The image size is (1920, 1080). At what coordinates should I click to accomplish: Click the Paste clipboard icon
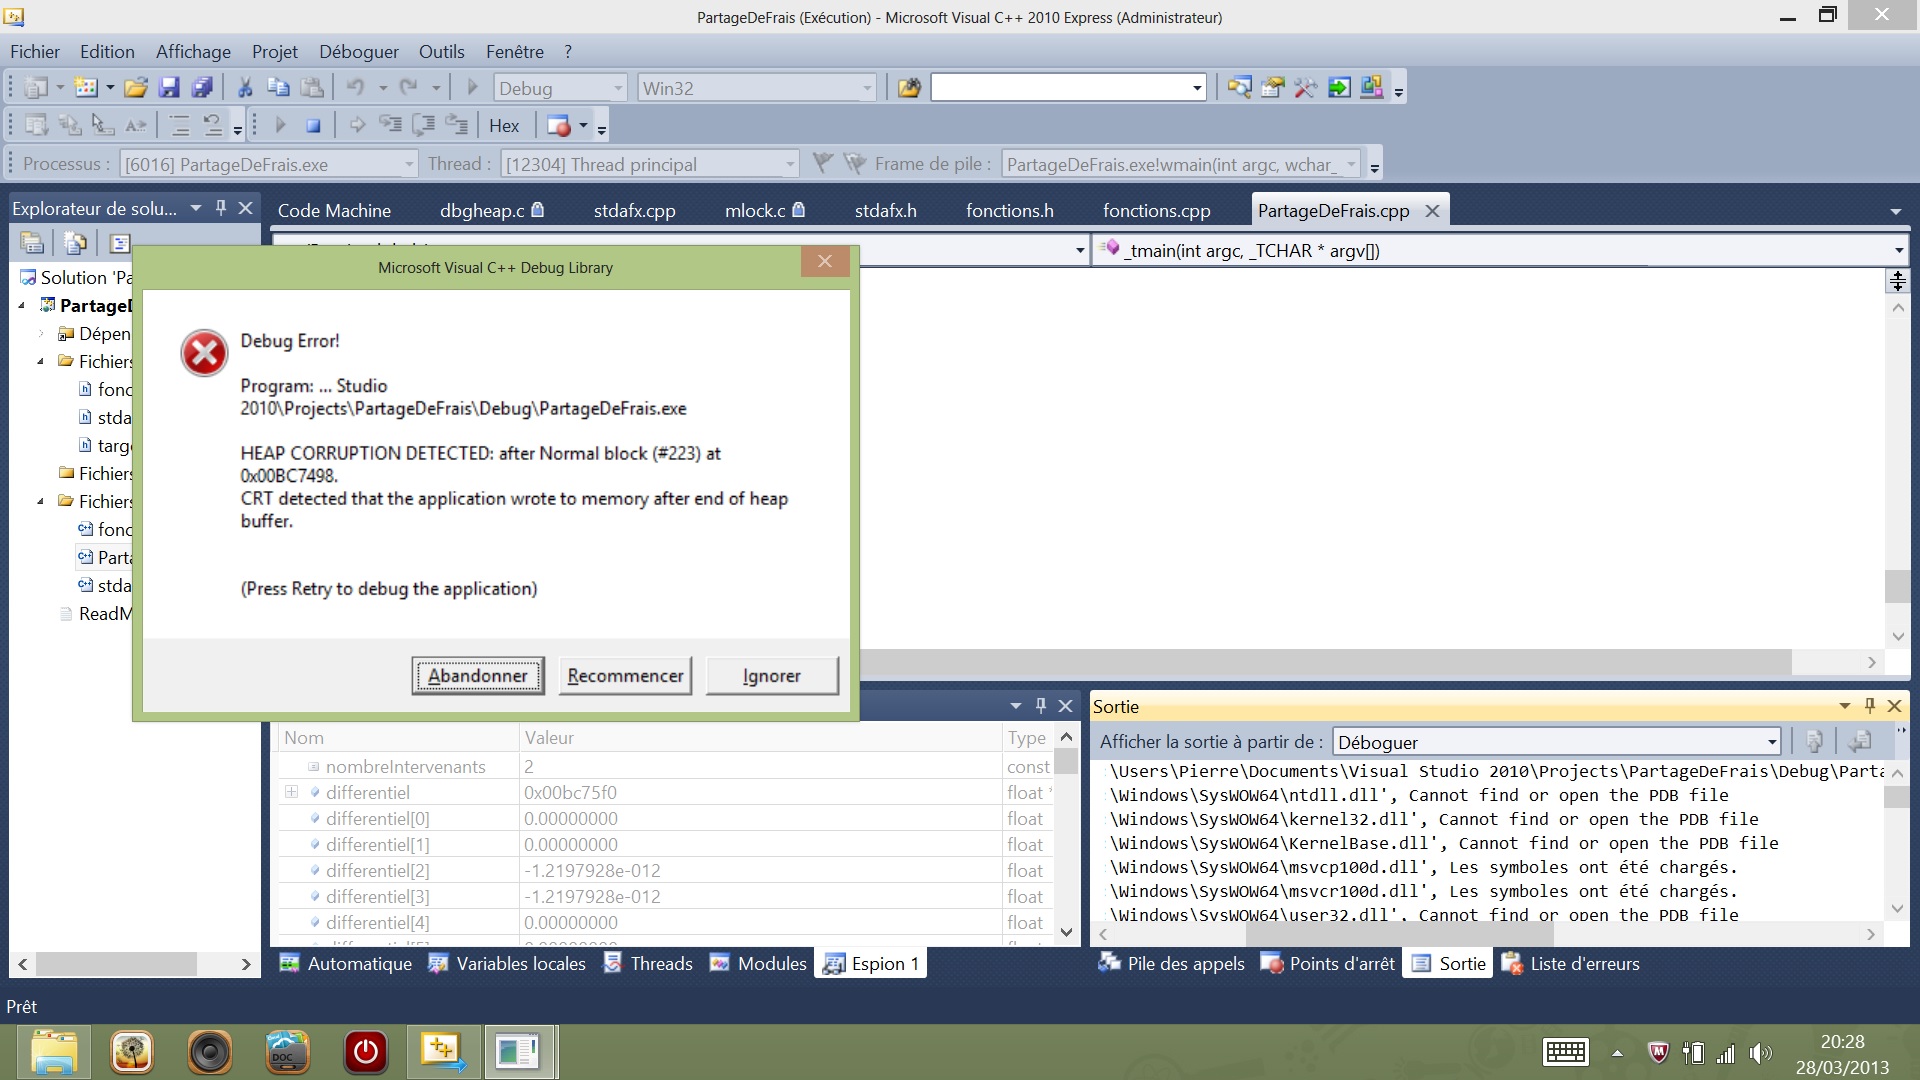312,88
